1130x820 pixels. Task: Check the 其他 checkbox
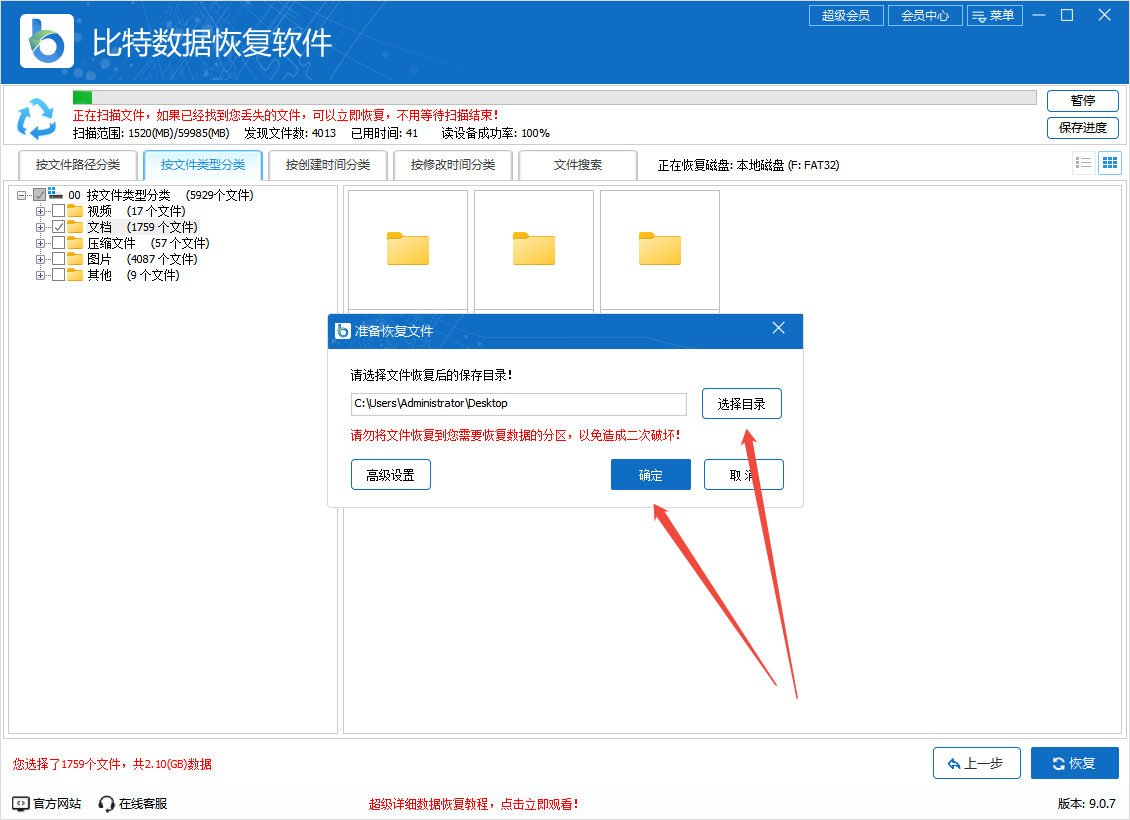tap(58, 275)
